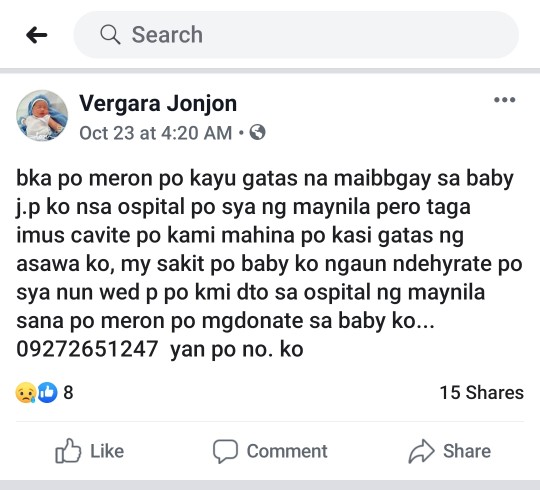View the 8 reactions count
The image size is (540, 490).
tap(68, 393)
